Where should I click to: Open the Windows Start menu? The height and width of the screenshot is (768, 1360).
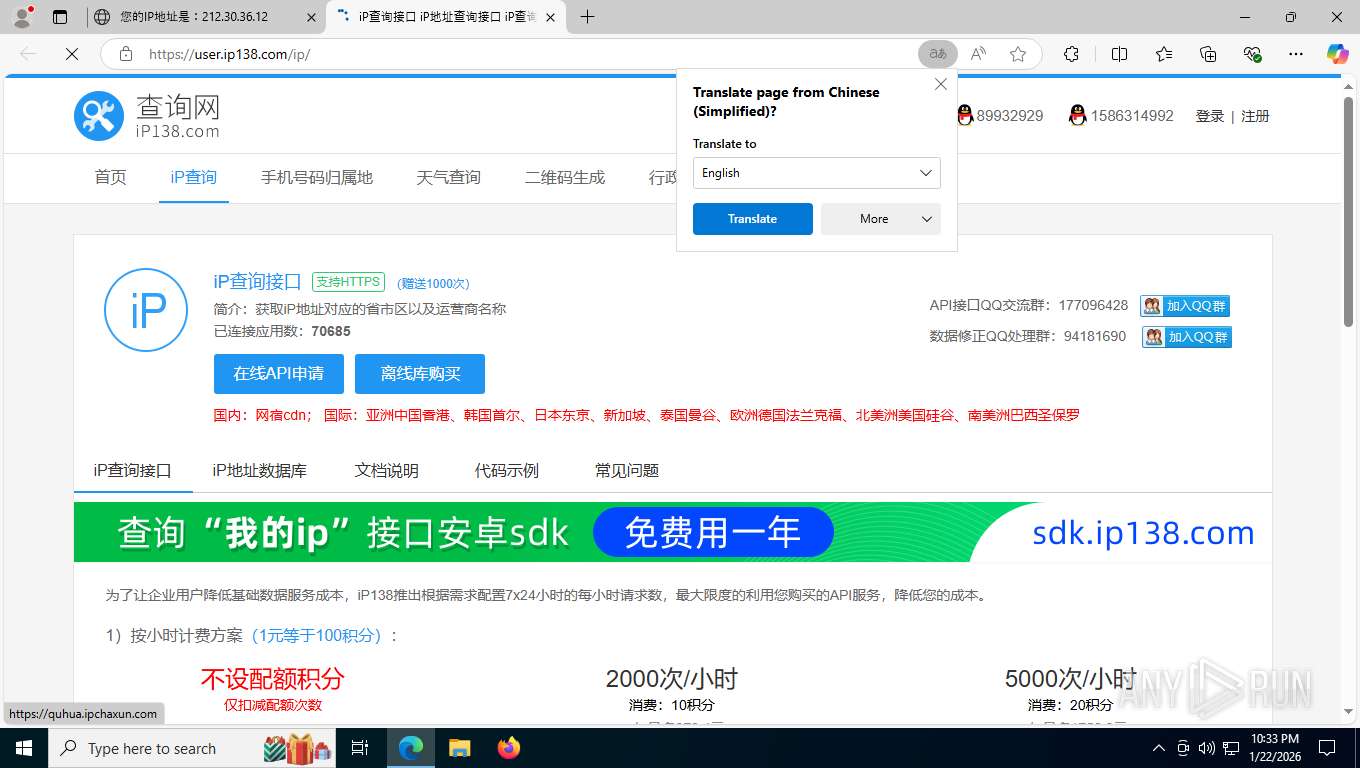point(24,748)
